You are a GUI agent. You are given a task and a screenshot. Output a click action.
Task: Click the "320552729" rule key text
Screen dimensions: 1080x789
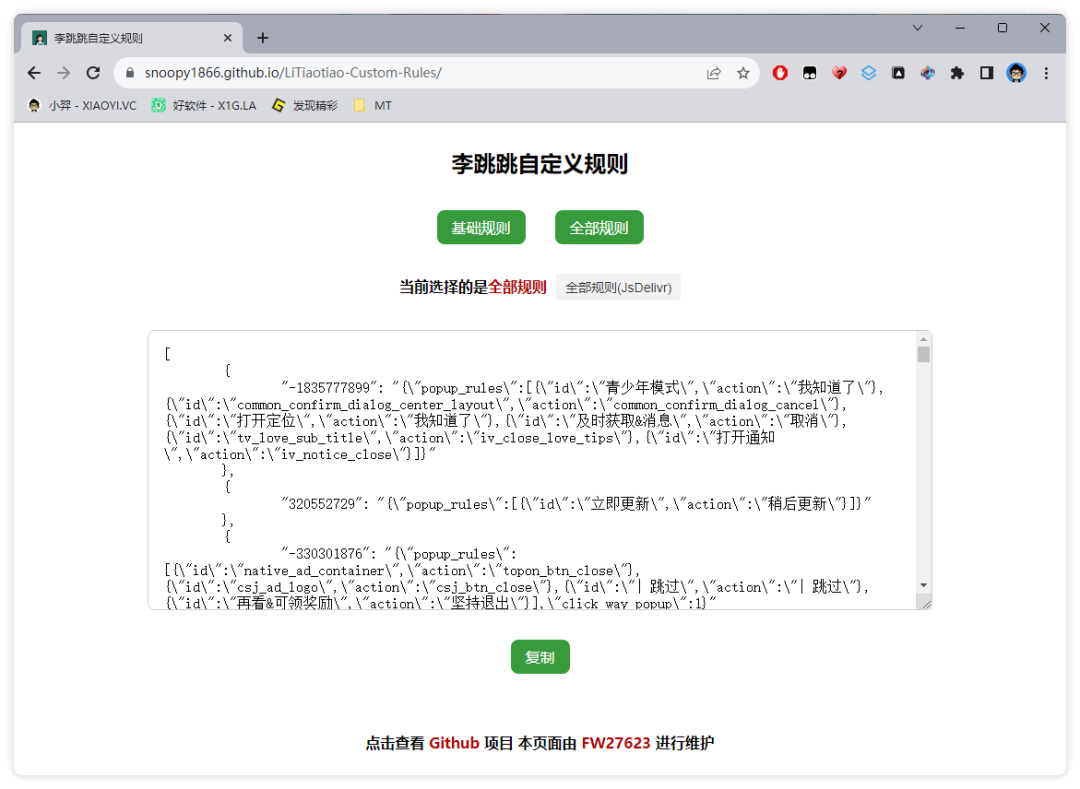click(x=322, y=504)
